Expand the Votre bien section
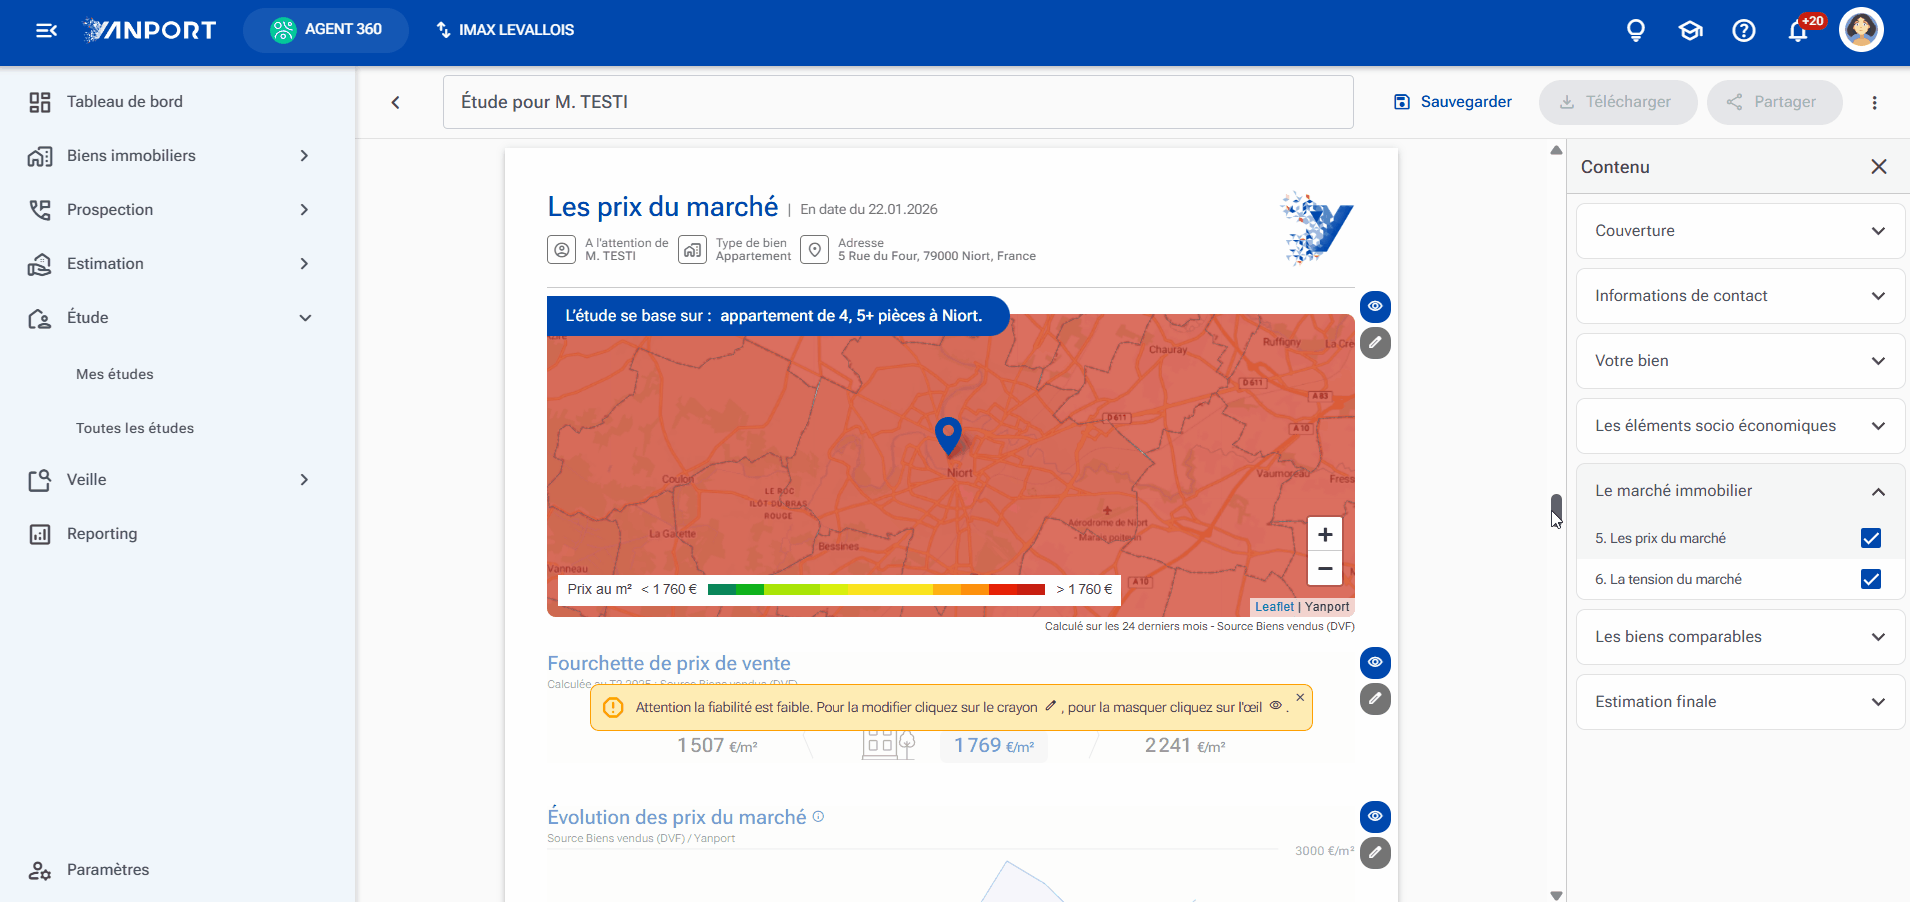Viewport: 1910px width, 902px height. [1740, 361]
